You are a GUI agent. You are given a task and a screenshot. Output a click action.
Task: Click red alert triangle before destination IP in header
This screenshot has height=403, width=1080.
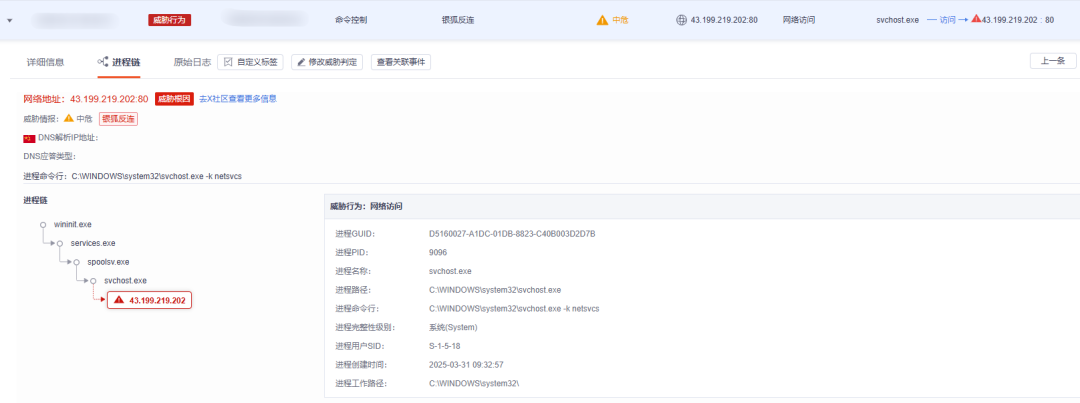coord(976,19)
